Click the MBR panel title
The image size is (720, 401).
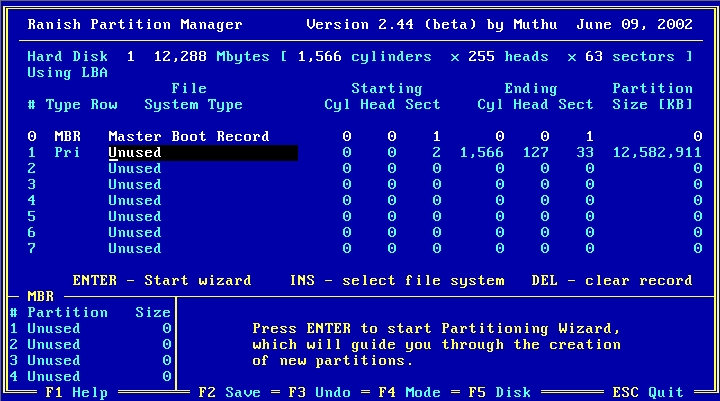40,297
